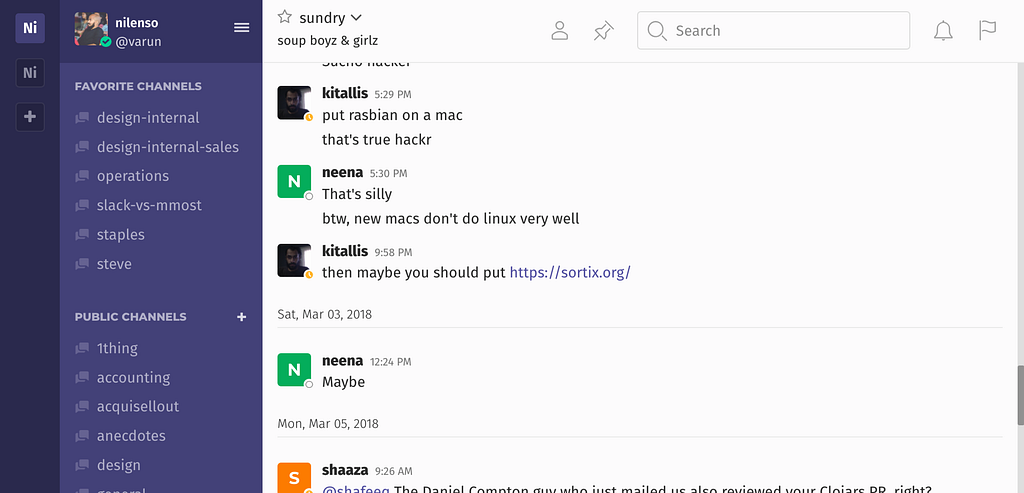Viewport: 1024px width, 493px height.
Task: Add new public channel plus icon
Action: [x=241, y=317]
